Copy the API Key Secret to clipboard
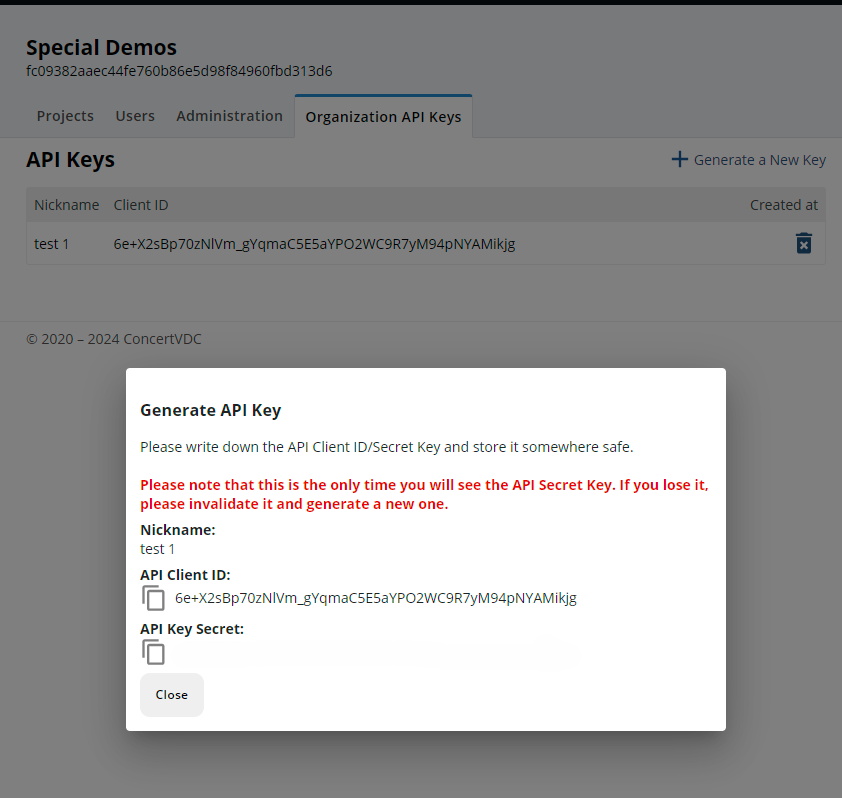This screenshot has width=842, height=798. (x=153, y=652)
